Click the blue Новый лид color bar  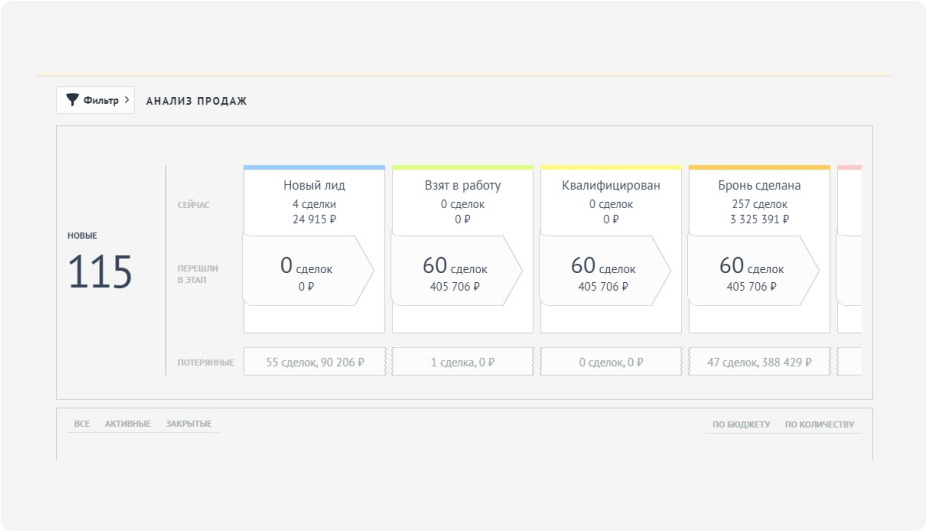pos(314,168)
